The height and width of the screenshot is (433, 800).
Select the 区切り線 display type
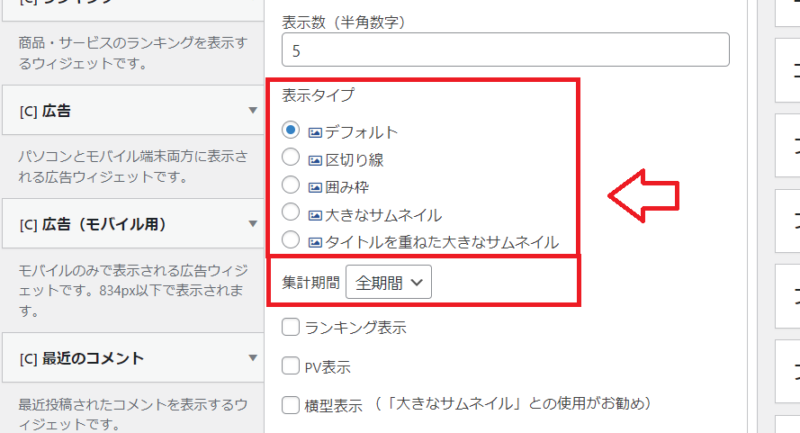(291, 157)
